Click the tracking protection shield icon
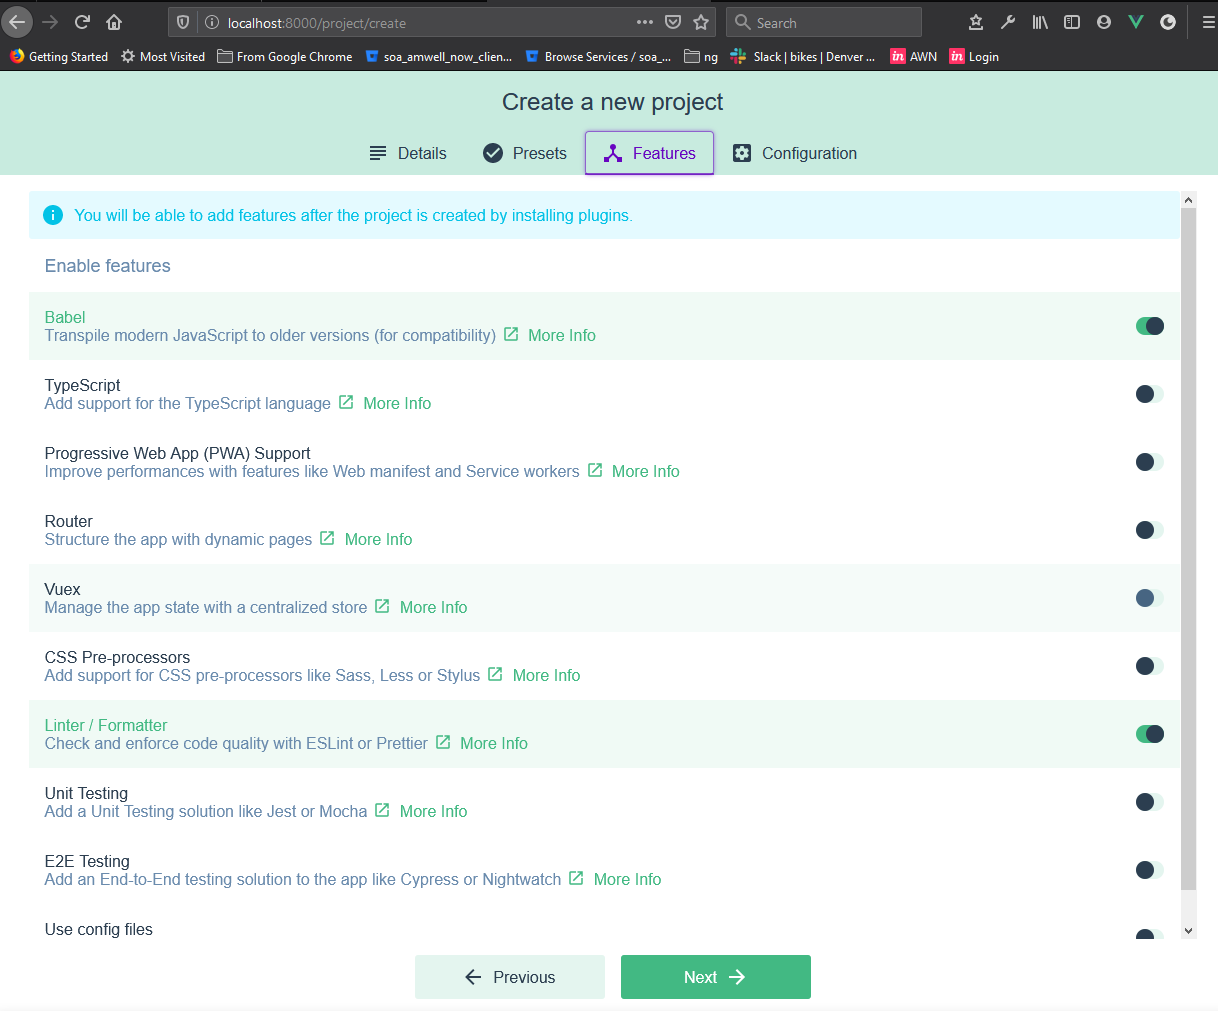This screenshot has width=1218, height=1011. point(183,22)
